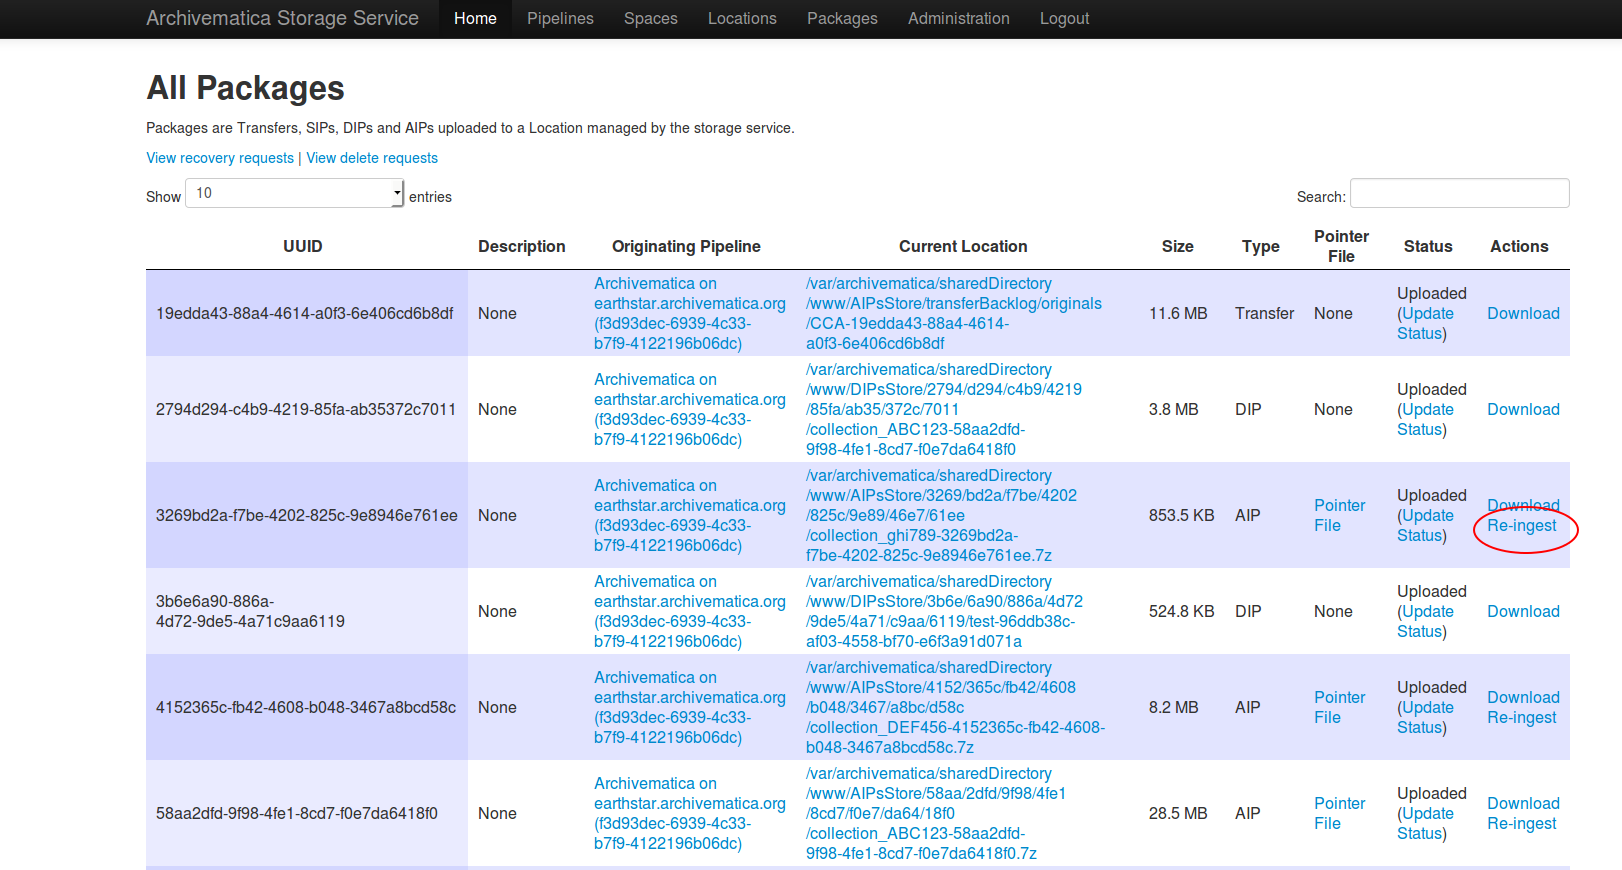Image resolution: width=1622 pixels, height=870 pixels.
Task: Open the Administration section
Action: click(x=958, y=19)
